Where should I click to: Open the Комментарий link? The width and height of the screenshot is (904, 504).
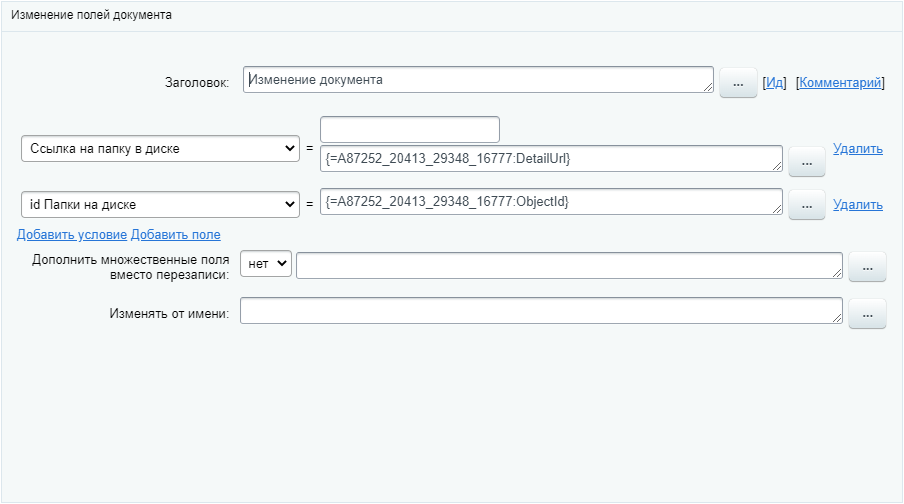[x=840, y=83]
